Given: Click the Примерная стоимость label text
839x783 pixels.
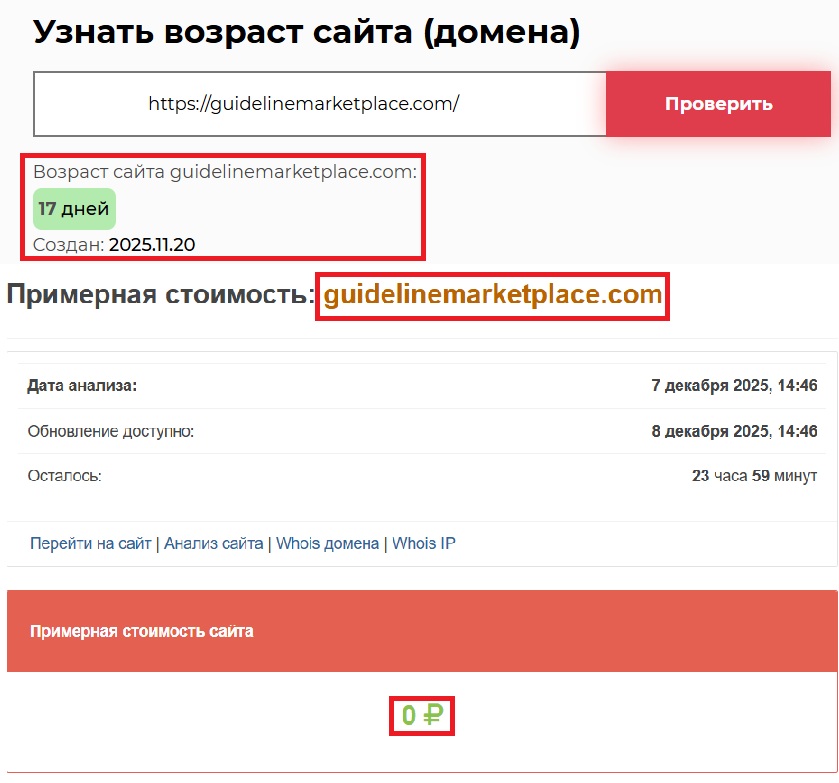Looking at the screenshot, I should point(155,296).
